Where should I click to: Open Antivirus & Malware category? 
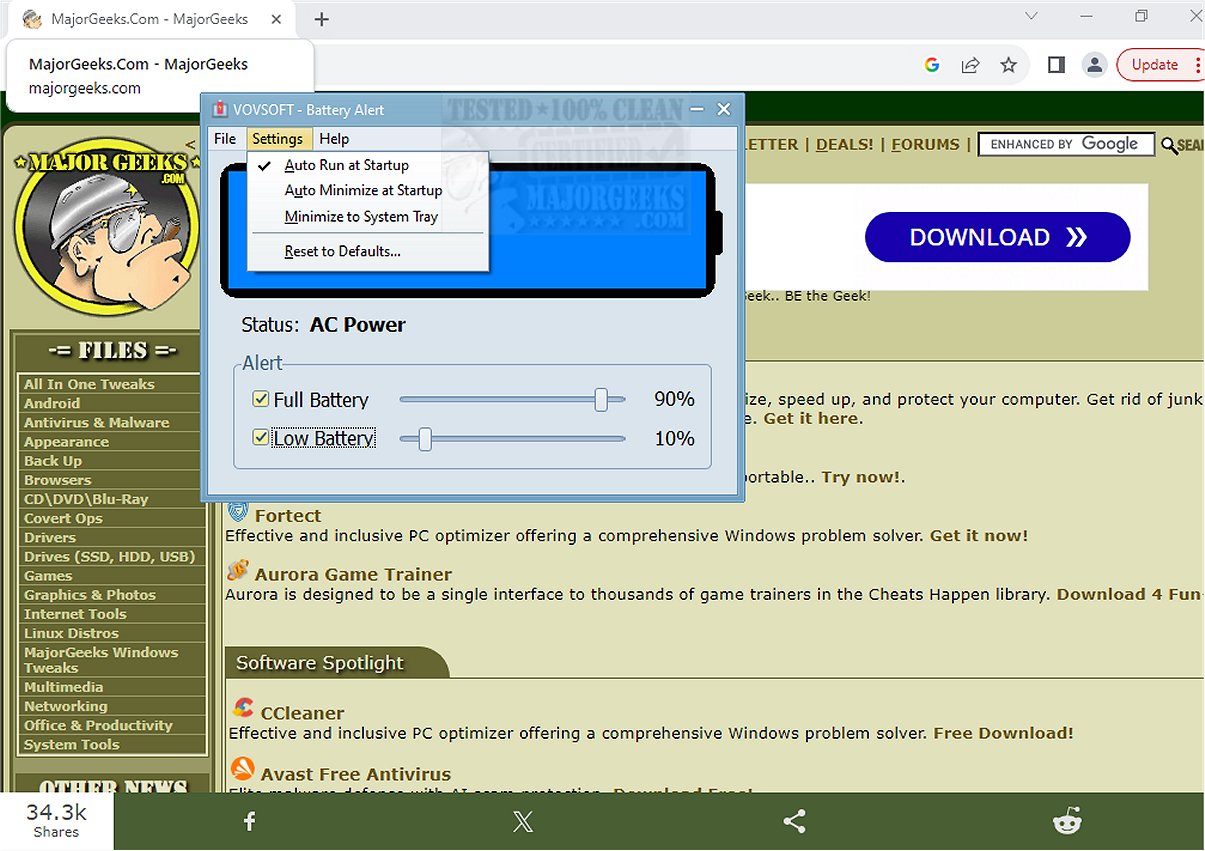(96, 422)
